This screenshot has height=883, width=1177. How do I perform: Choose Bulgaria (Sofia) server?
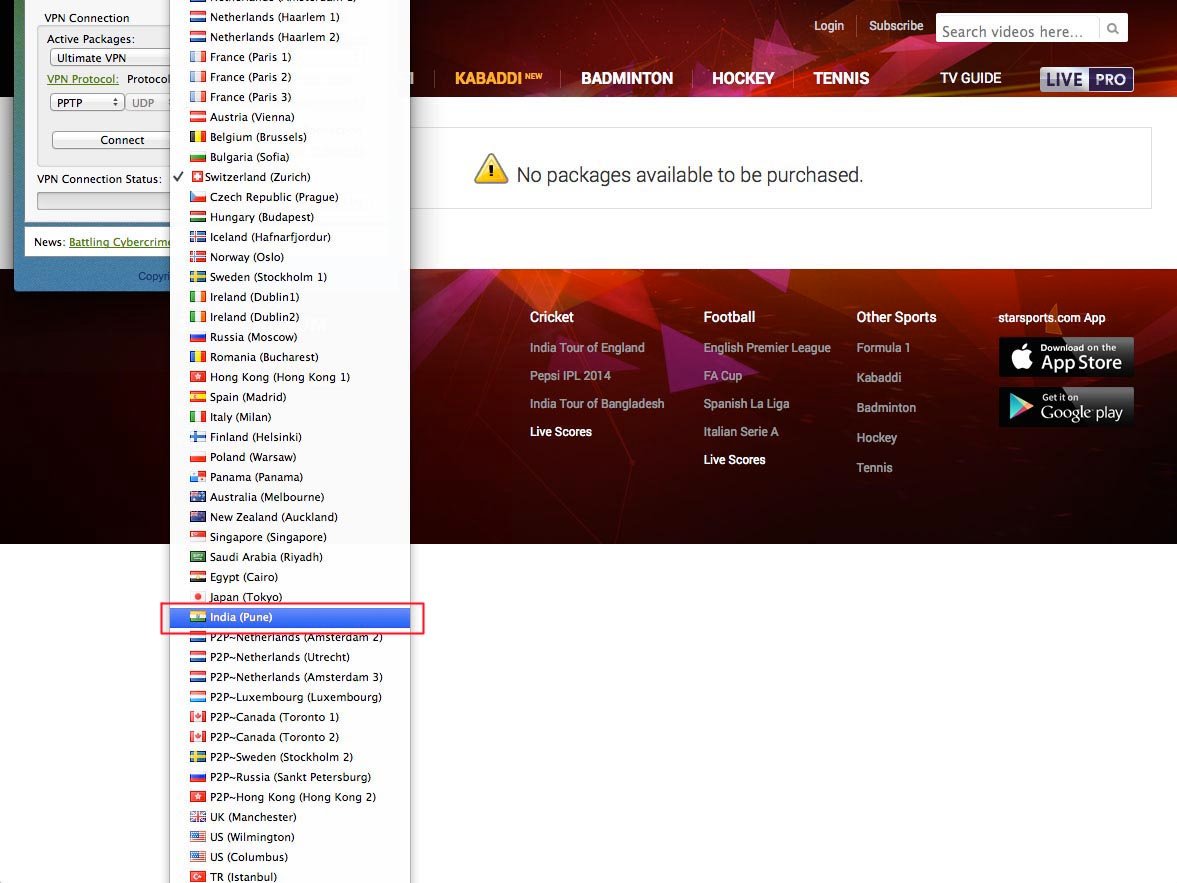(290, 157)
